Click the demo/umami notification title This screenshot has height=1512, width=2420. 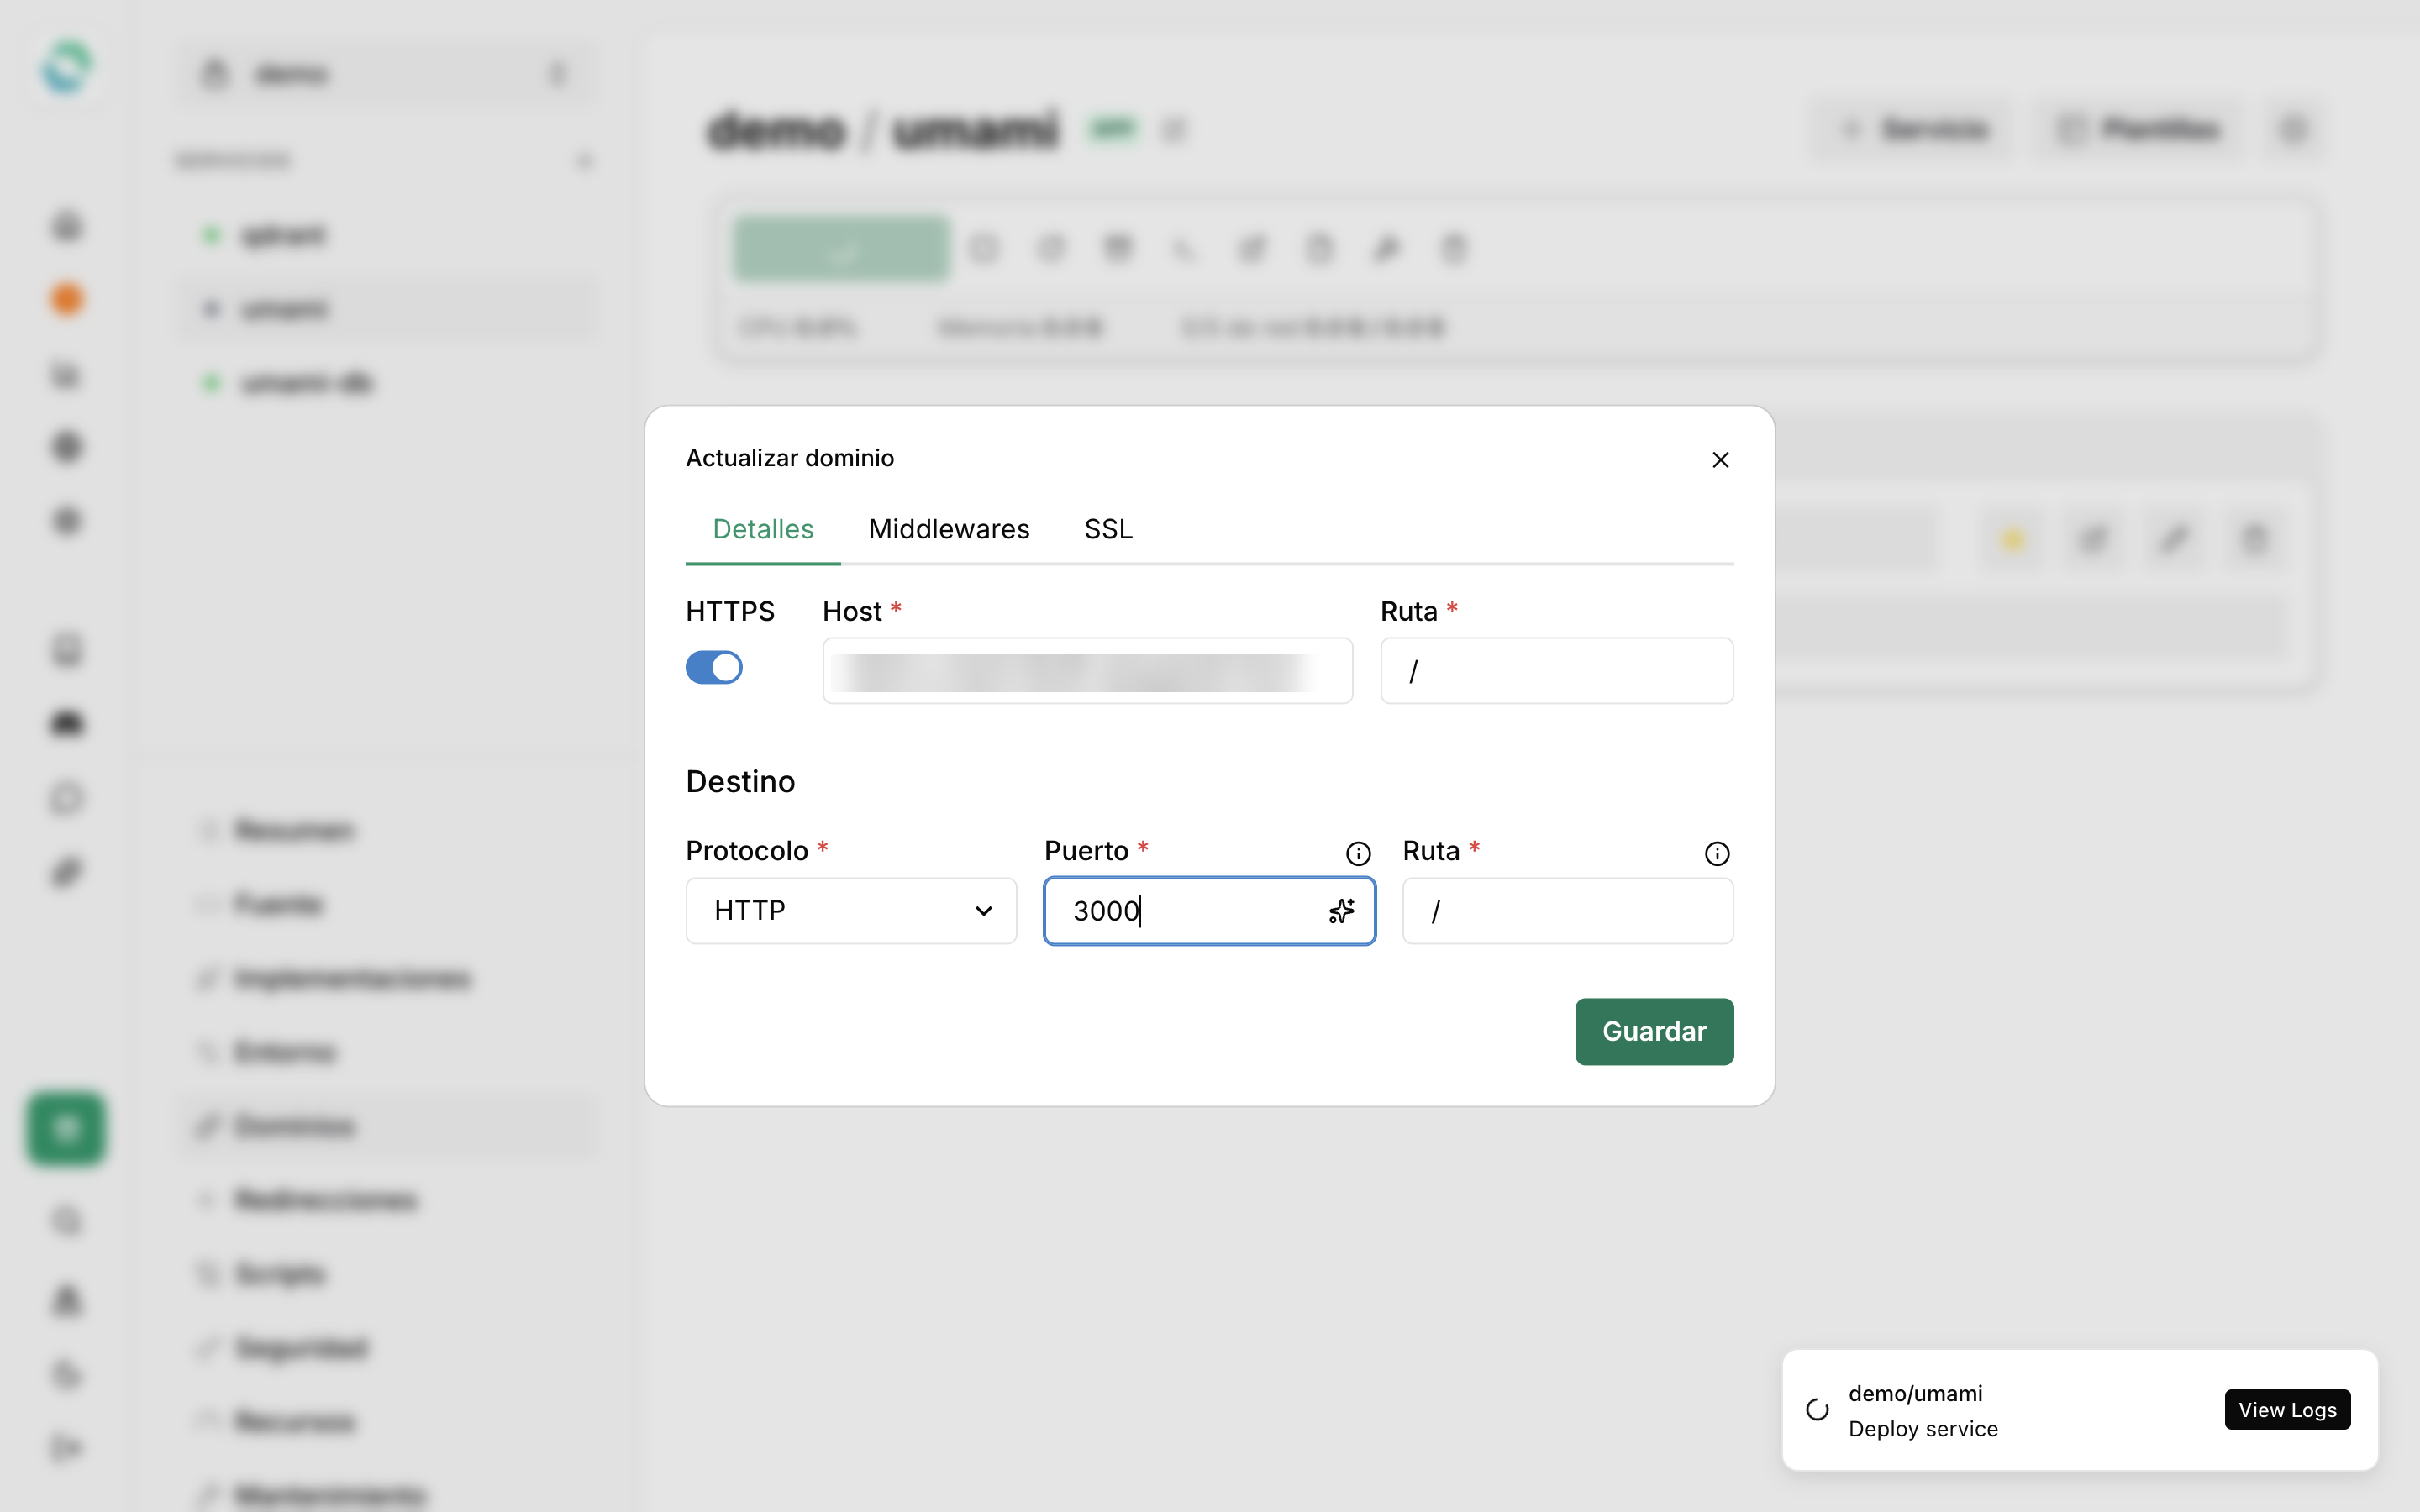(1915, 1393)
